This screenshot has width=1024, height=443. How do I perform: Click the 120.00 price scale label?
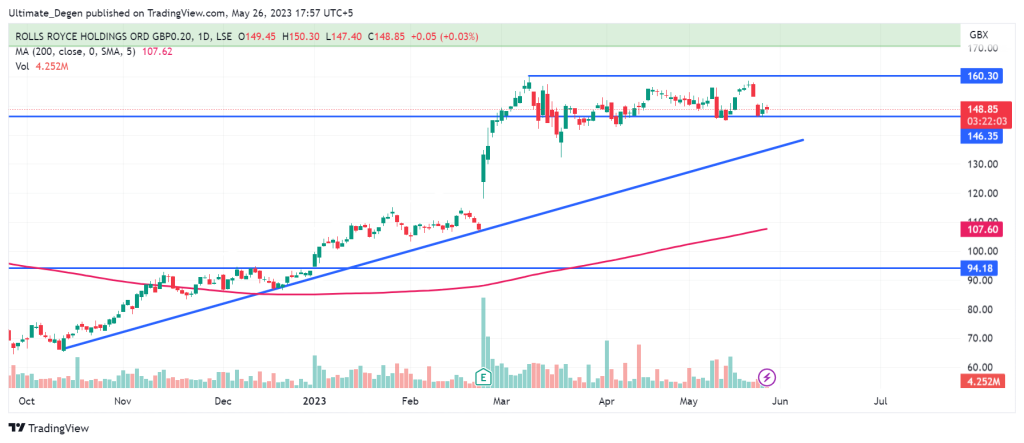coord(982,193)
